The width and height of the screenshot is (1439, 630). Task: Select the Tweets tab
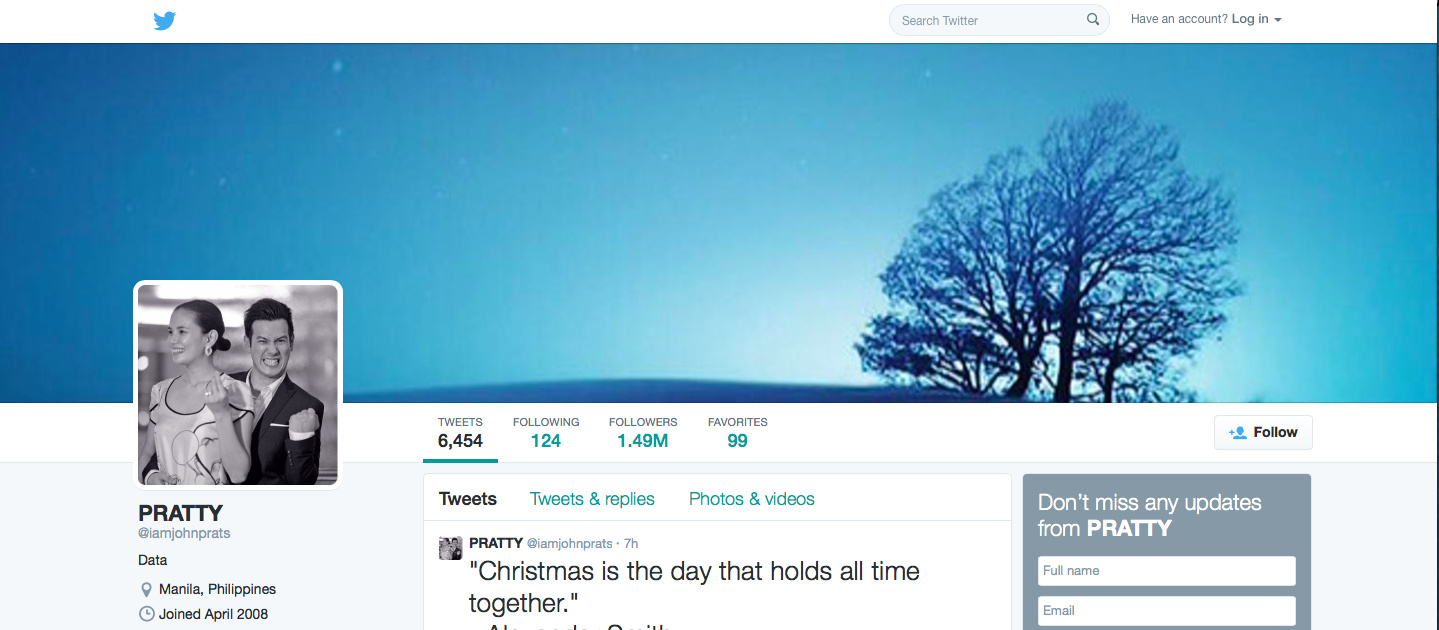(x=468, y=499)
